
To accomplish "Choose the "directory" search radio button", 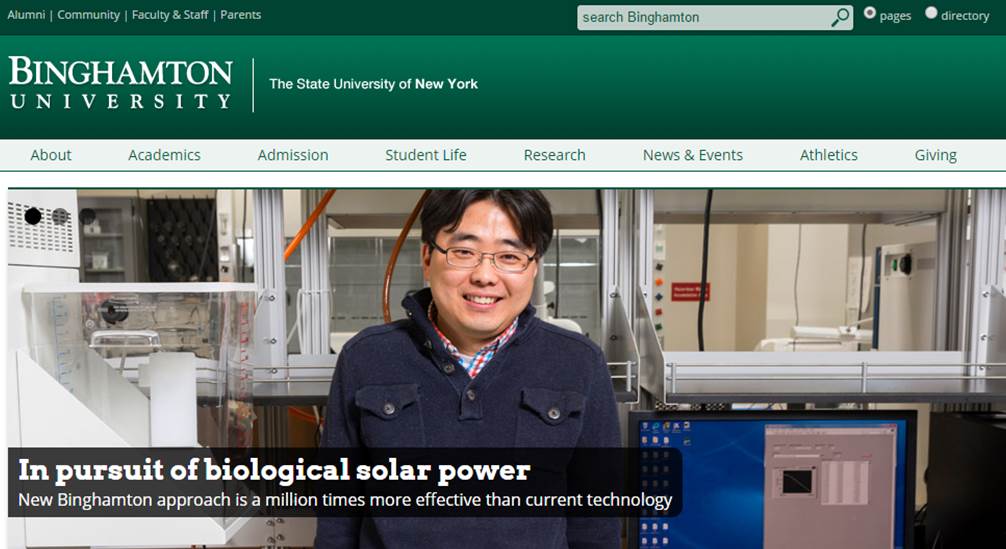I will coord(931,13).
